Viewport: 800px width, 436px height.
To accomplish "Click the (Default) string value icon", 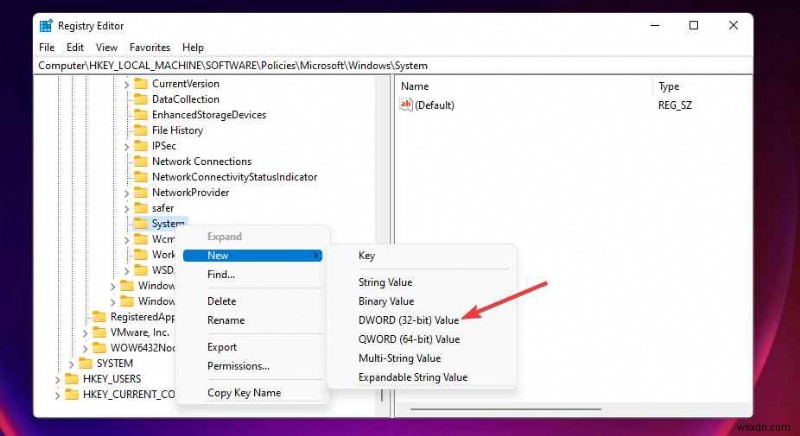I will click(406, 105).
